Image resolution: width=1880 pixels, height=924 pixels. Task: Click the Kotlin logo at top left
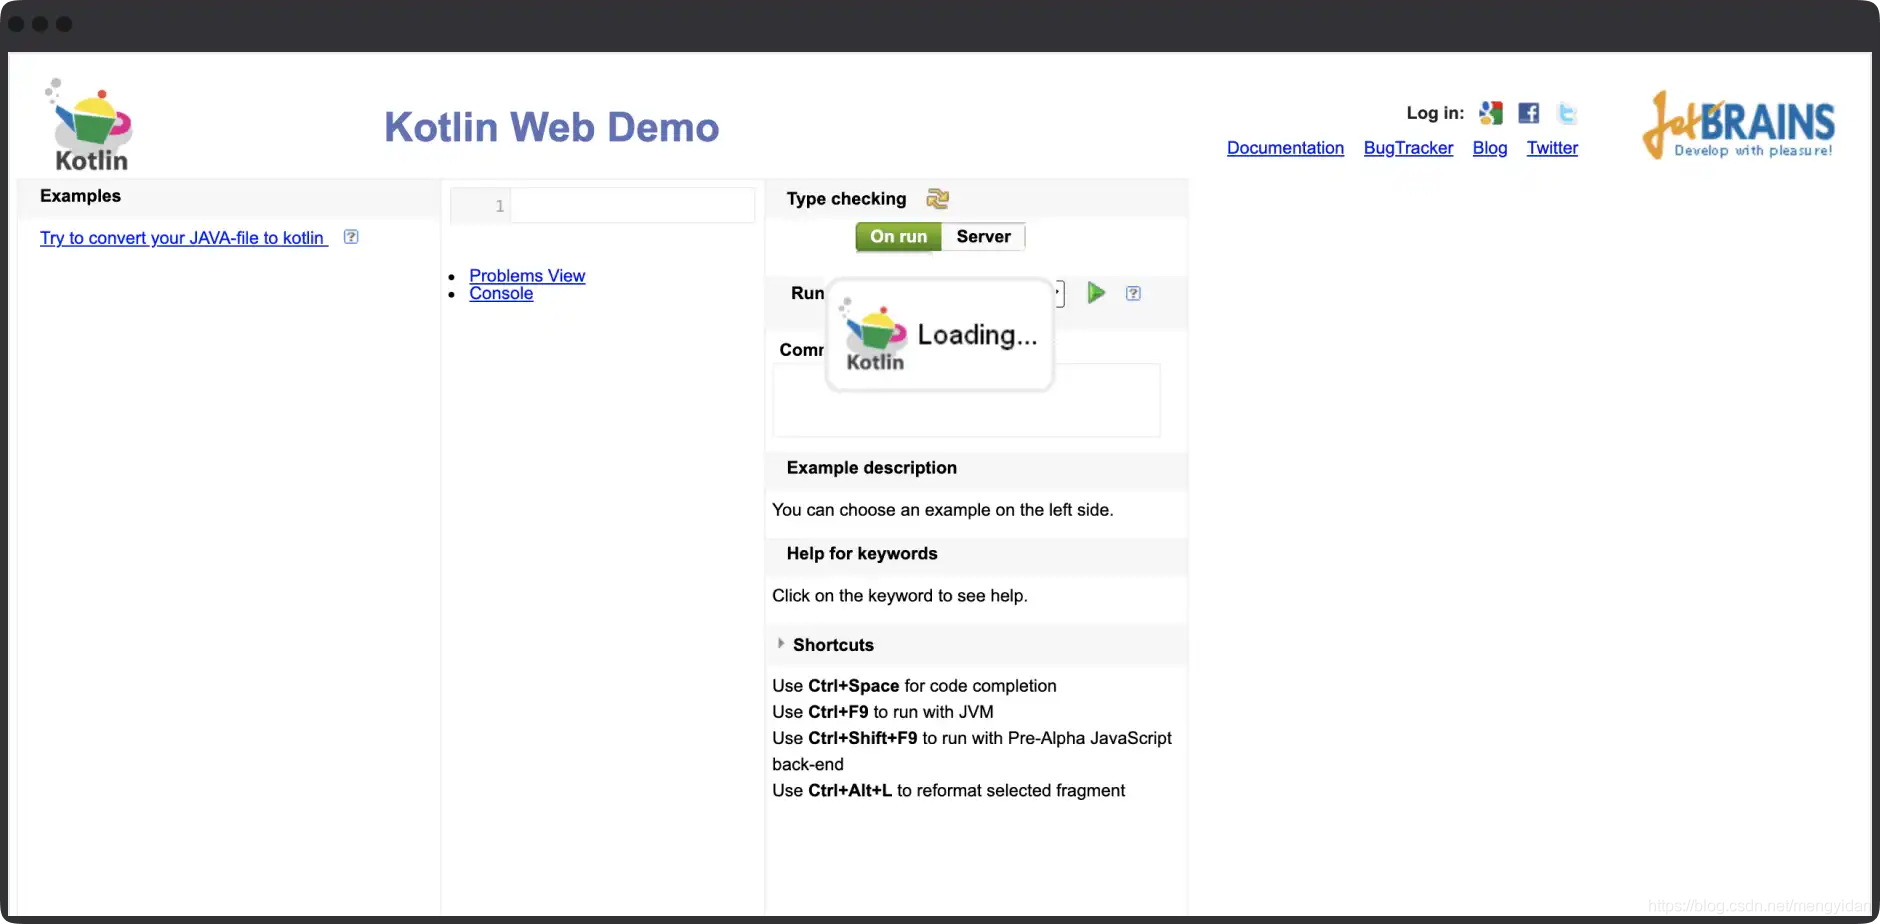click(89, 126)
